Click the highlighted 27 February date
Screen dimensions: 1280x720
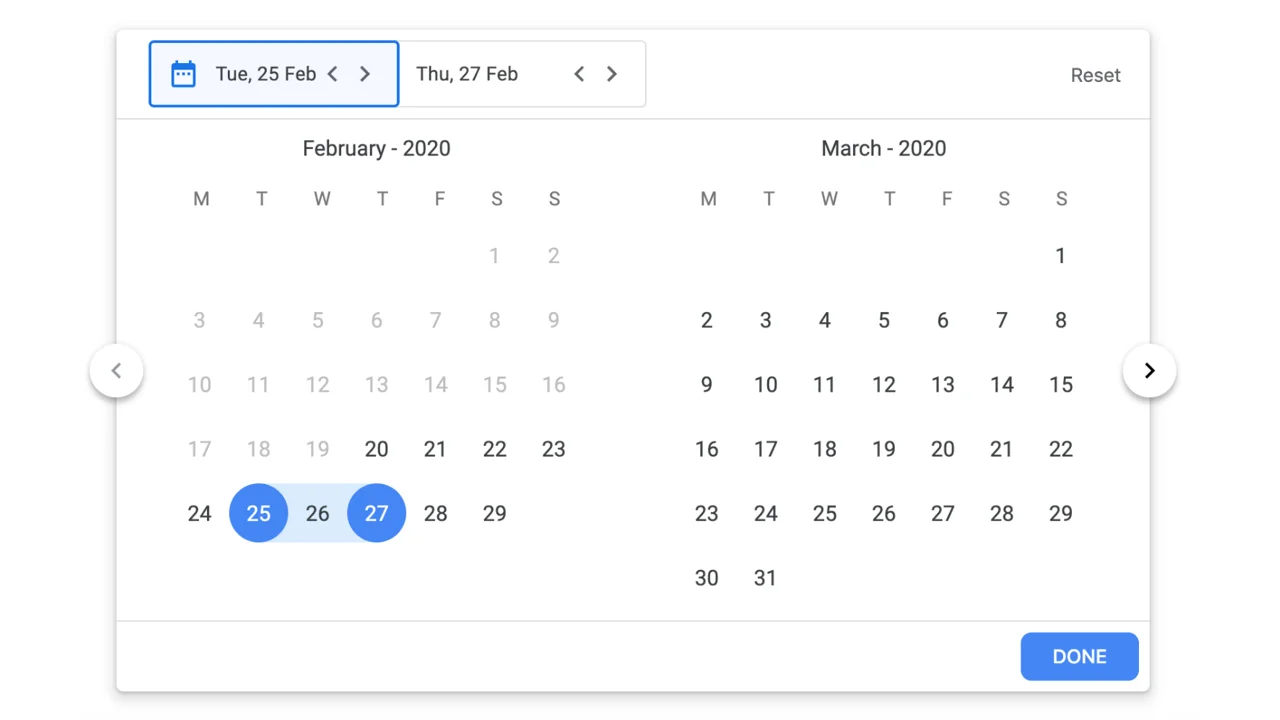pos(376,513)
